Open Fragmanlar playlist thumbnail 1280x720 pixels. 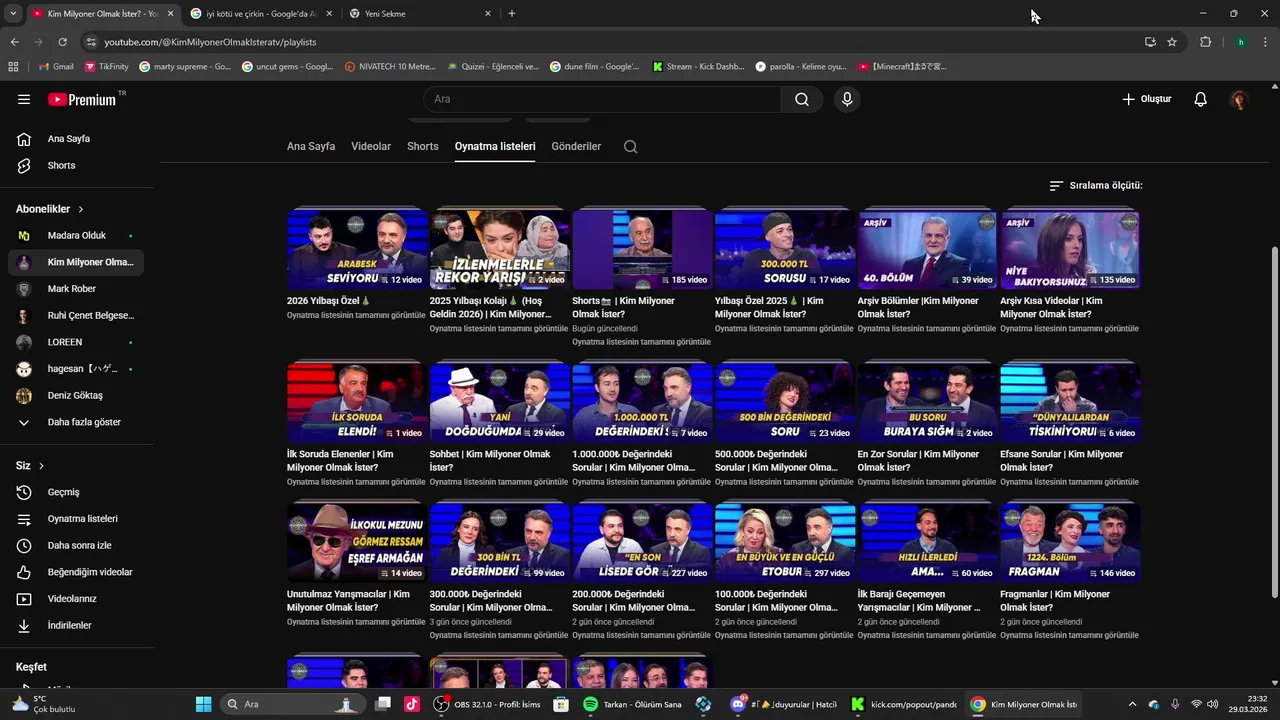click(x=1070, y=543)
